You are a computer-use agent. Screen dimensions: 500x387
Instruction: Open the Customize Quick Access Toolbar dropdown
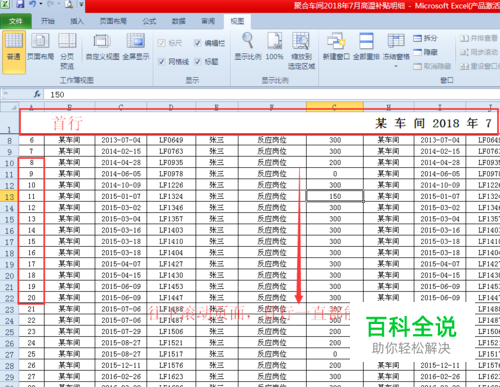pos(81,4)
